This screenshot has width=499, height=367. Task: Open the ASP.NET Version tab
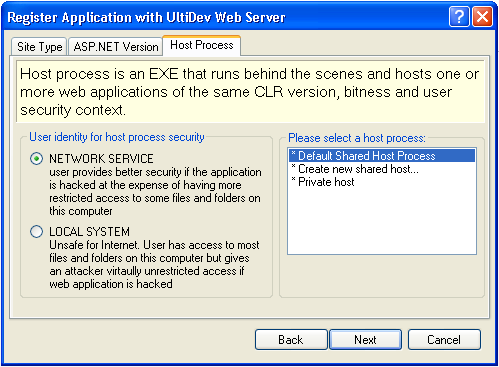tap(116, 46)
